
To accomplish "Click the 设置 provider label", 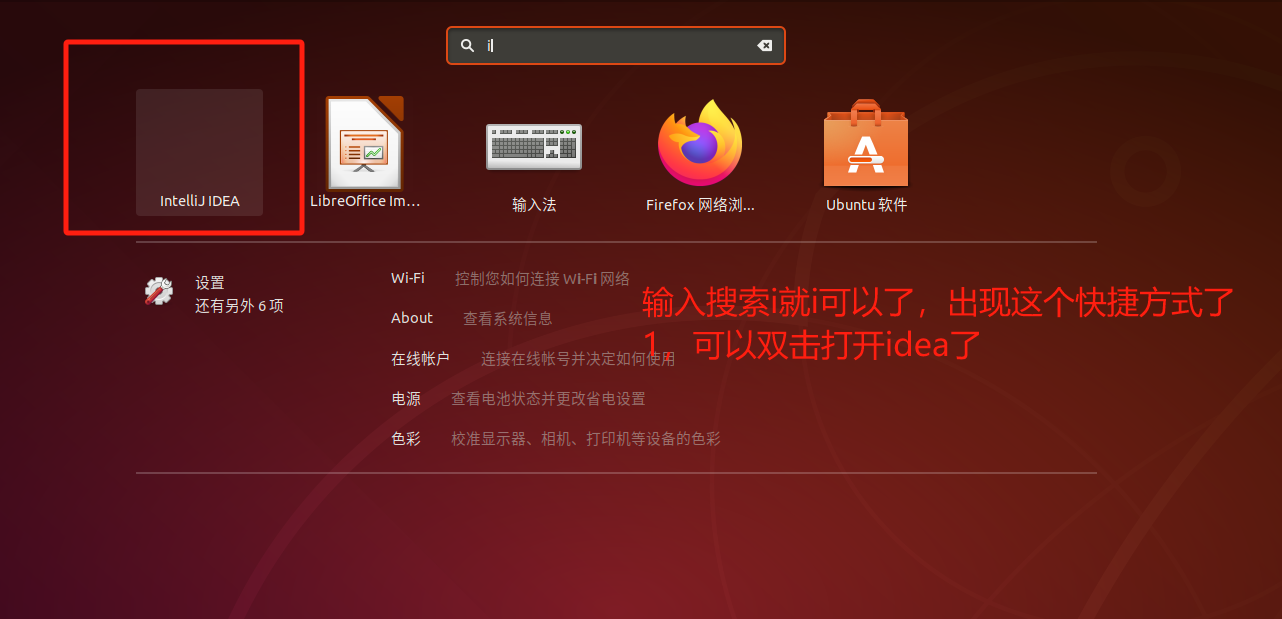I will pos(210,283).
